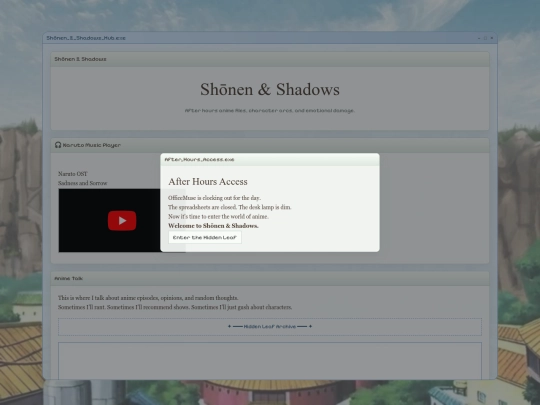
Task: Click the Enter the Hidden Leaf button
Action: tap(205, 238)
